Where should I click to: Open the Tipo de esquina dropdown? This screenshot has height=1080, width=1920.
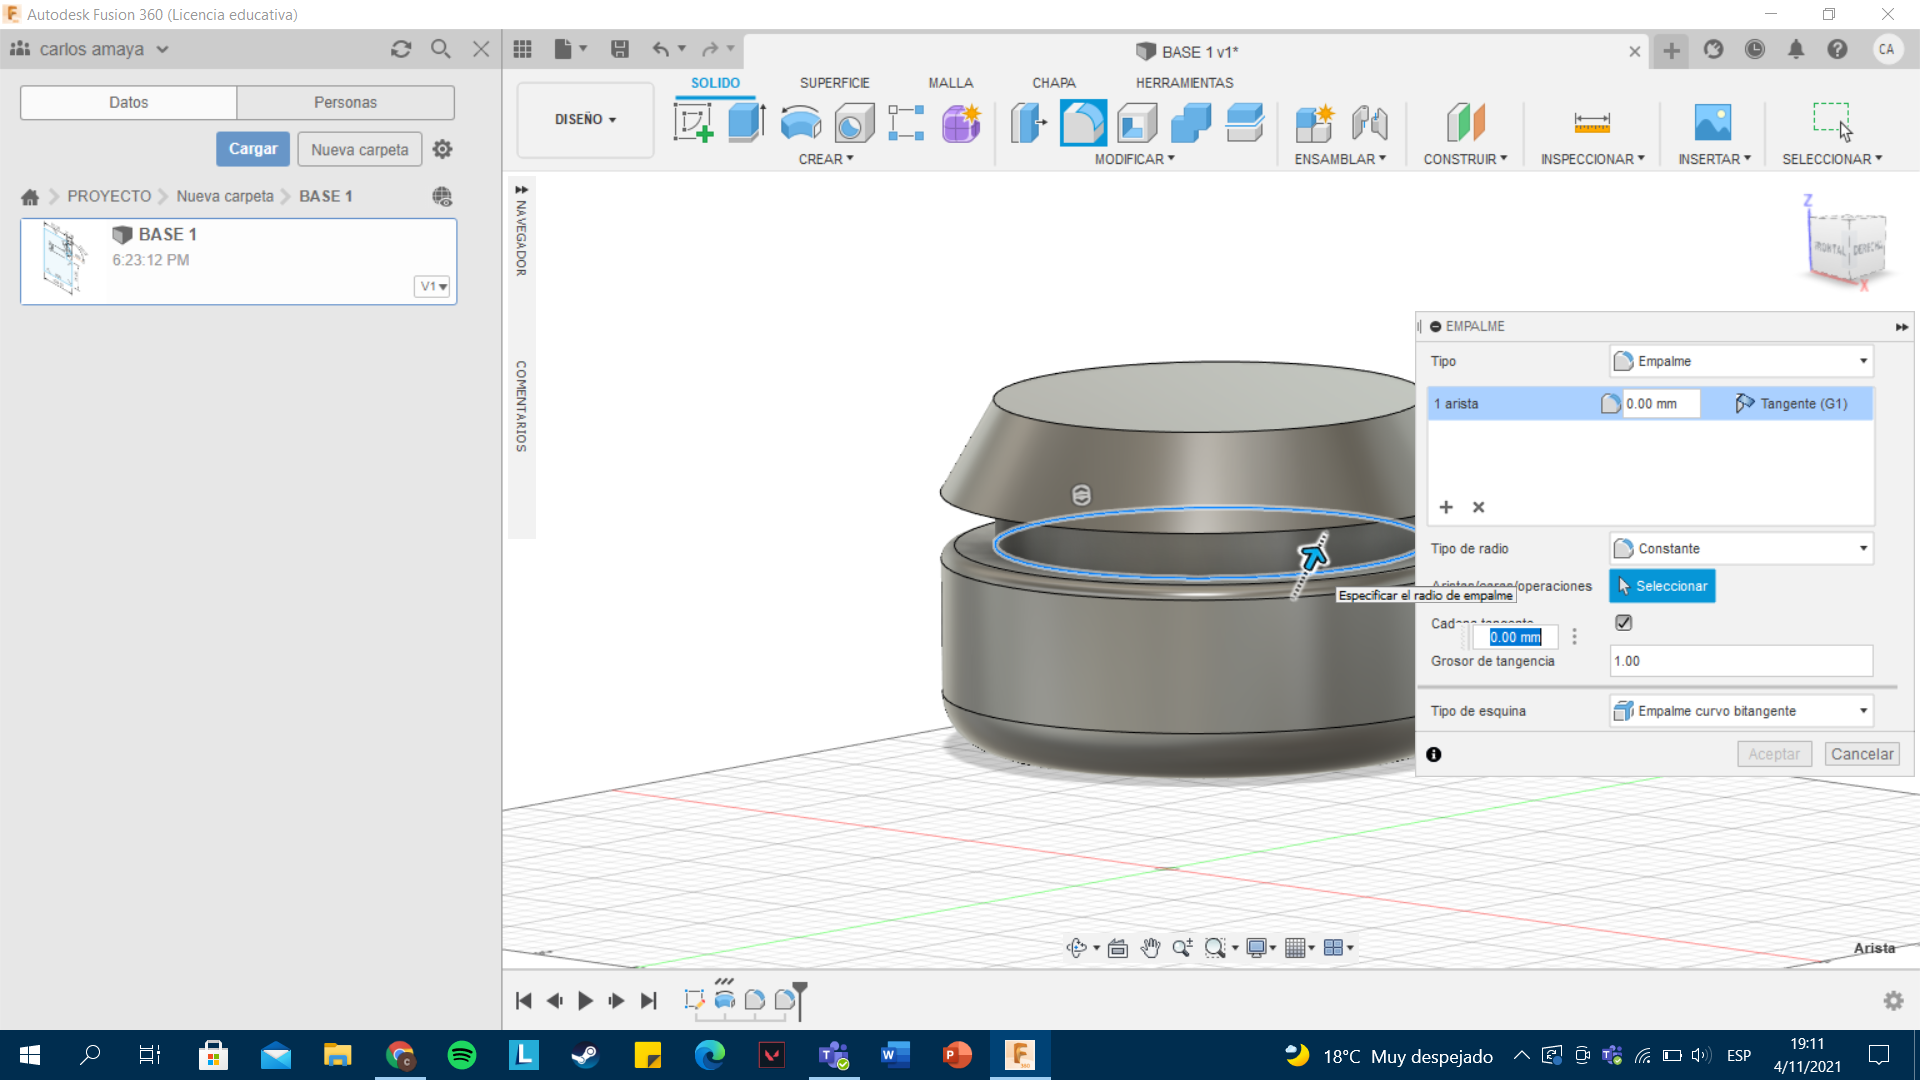coord(1741,711)
